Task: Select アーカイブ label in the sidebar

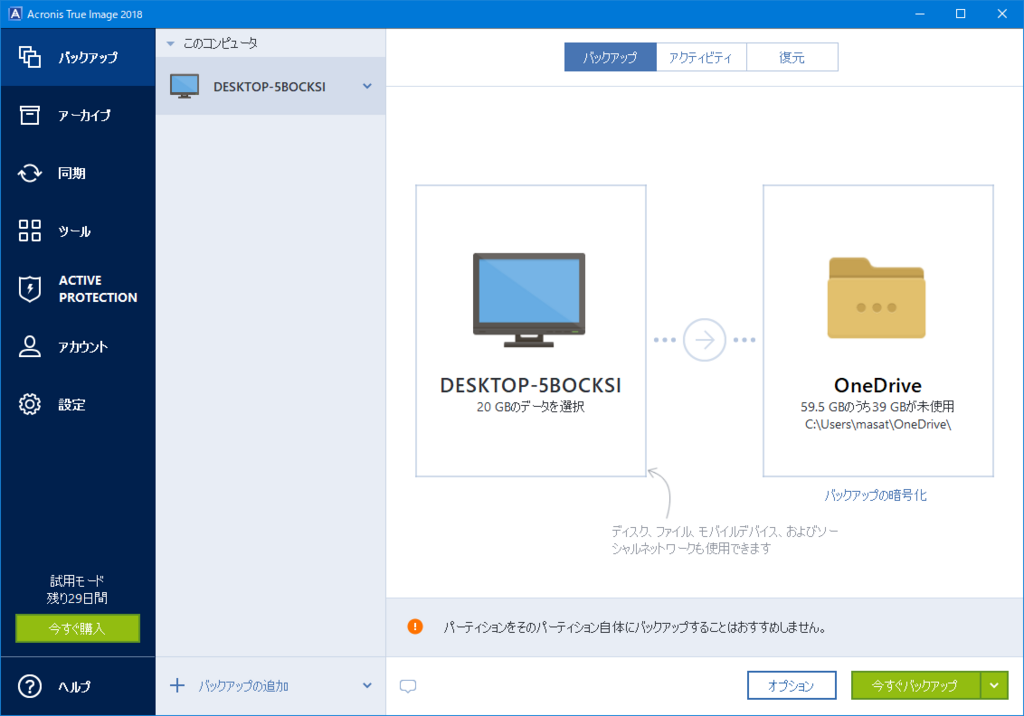Action: click(x=84, y=116)
